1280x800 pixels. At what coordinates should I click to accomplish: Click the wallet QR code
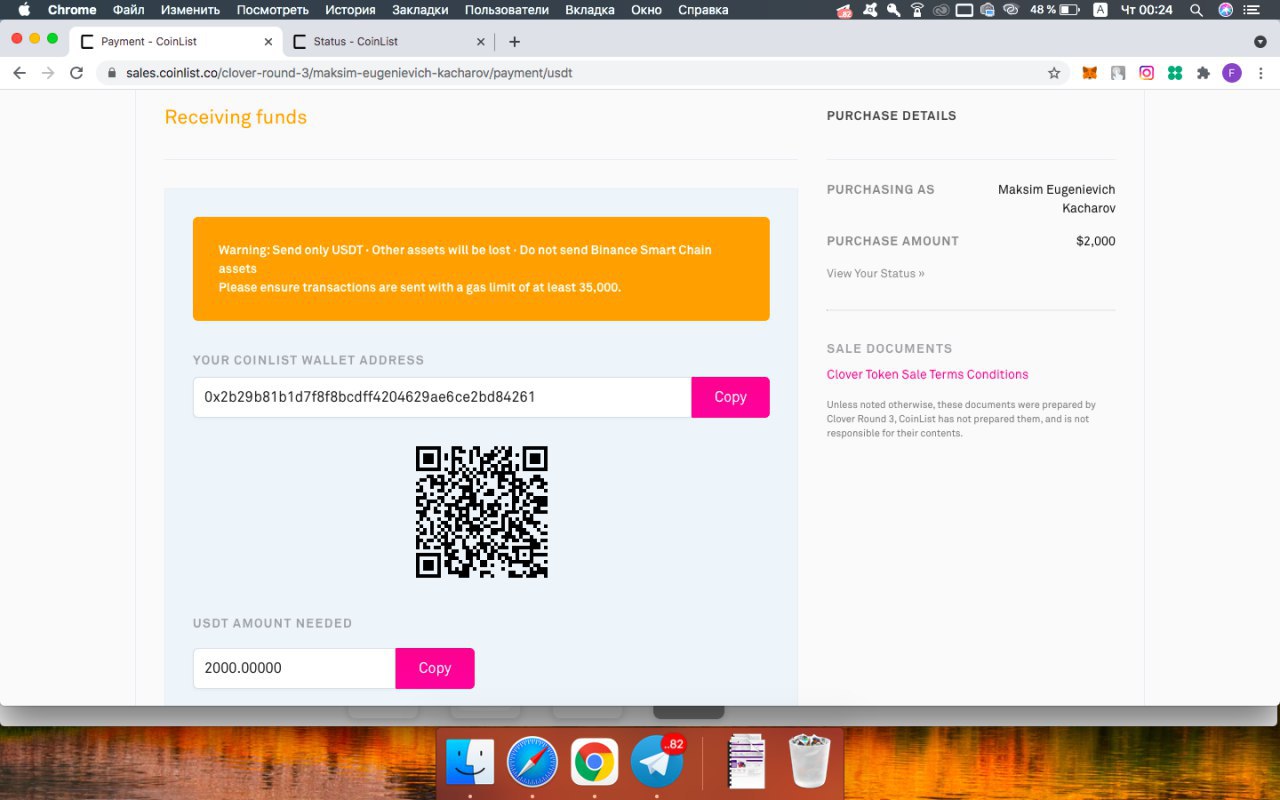tap(482, 512)
